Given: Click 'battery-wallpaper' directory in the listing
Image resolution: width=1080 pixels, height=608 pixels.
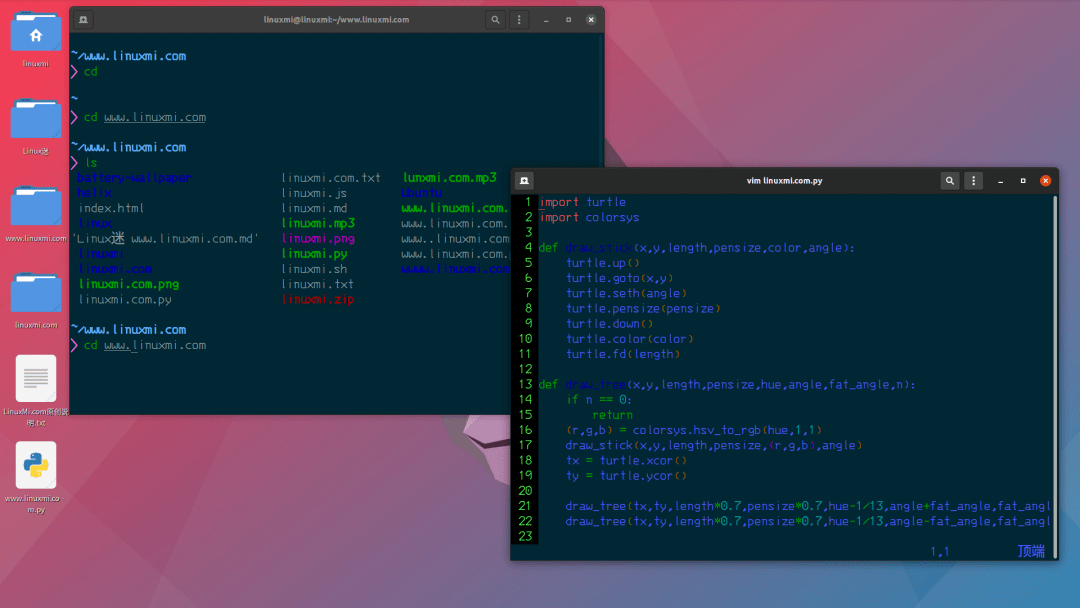Looking at the screenshot, I should coord(134,178).
